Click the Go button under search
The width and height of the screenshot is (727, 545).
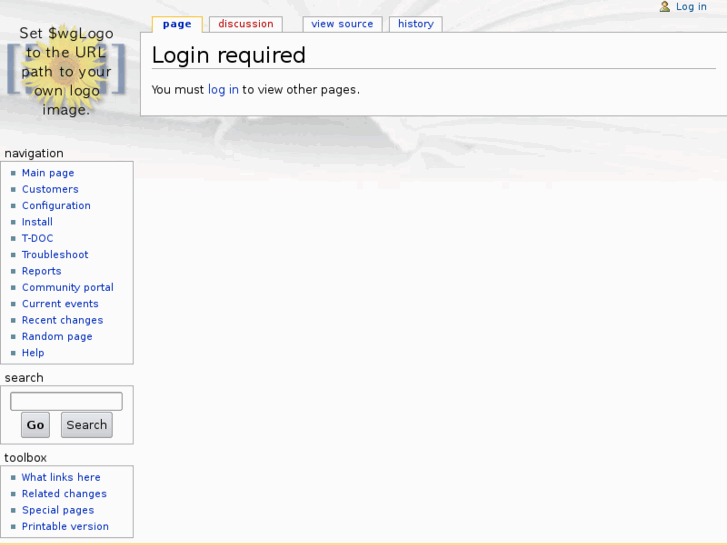[x=35, y=425]
